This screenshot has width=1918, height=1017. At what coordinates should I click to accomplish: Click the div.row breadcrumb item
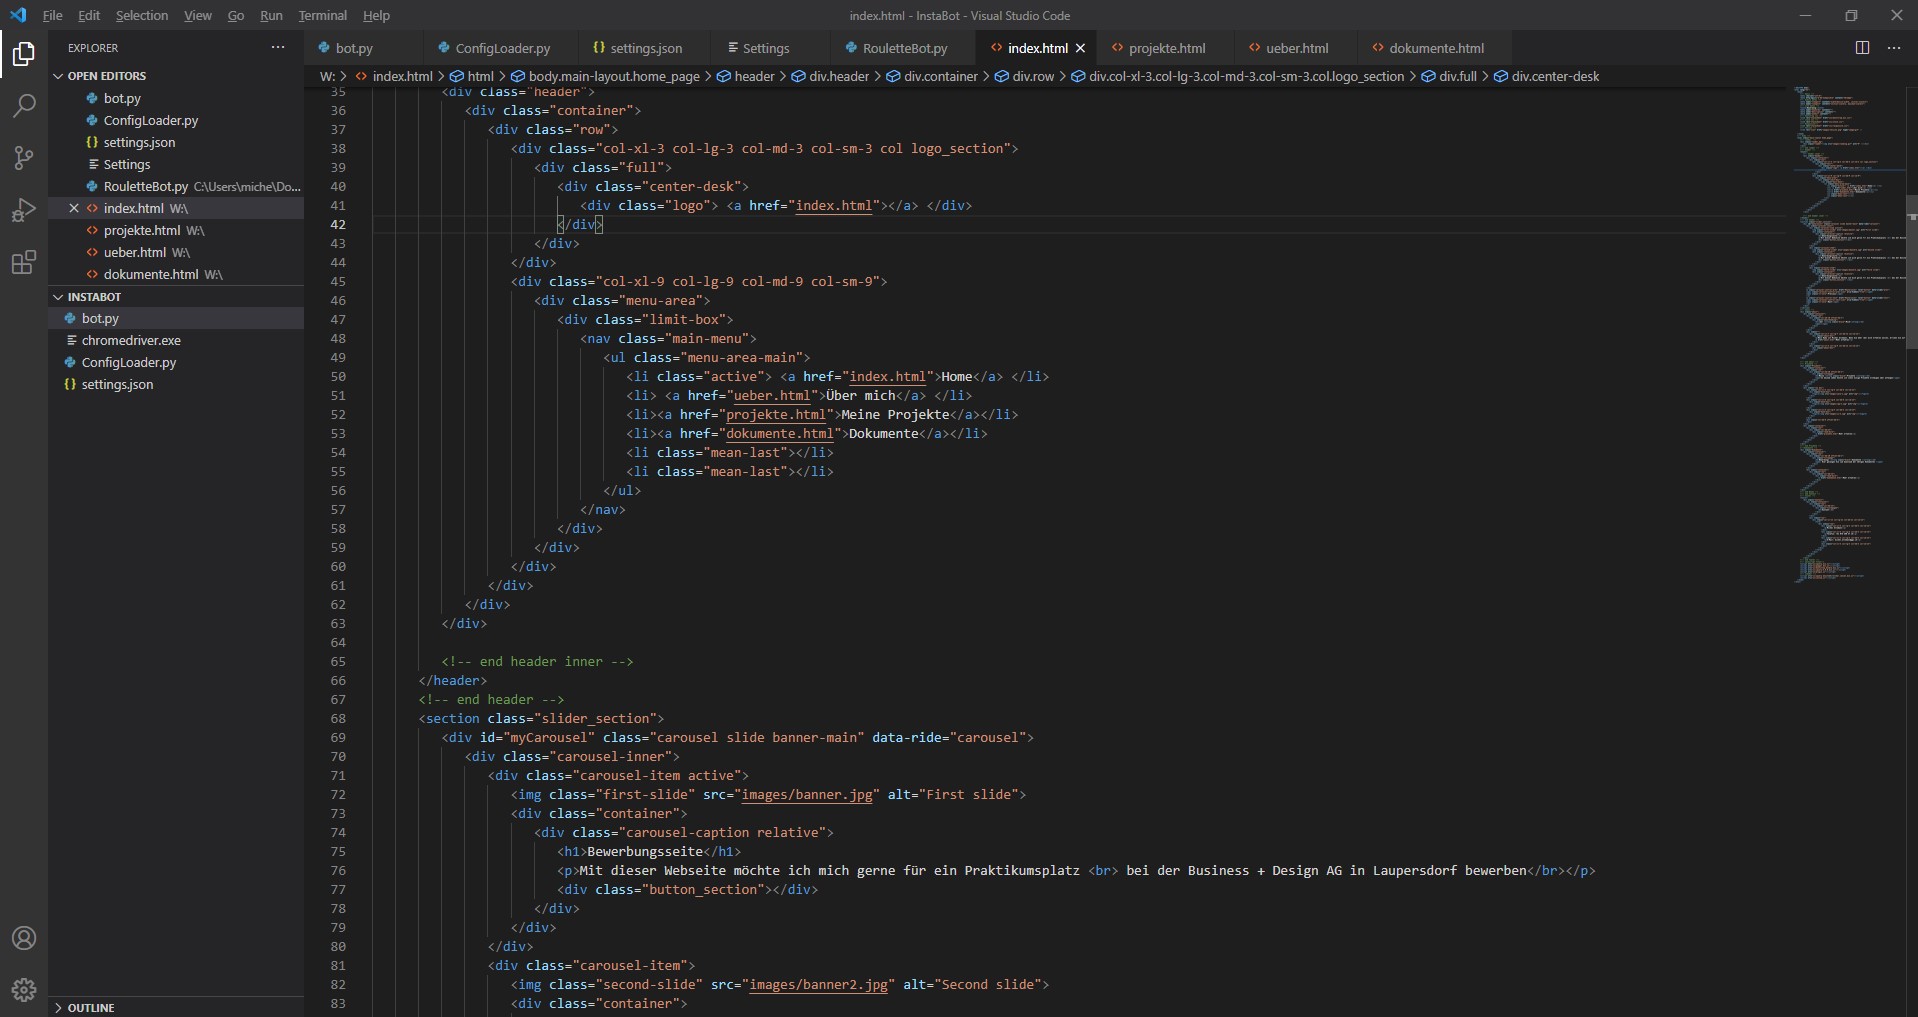pos(1033,76)
